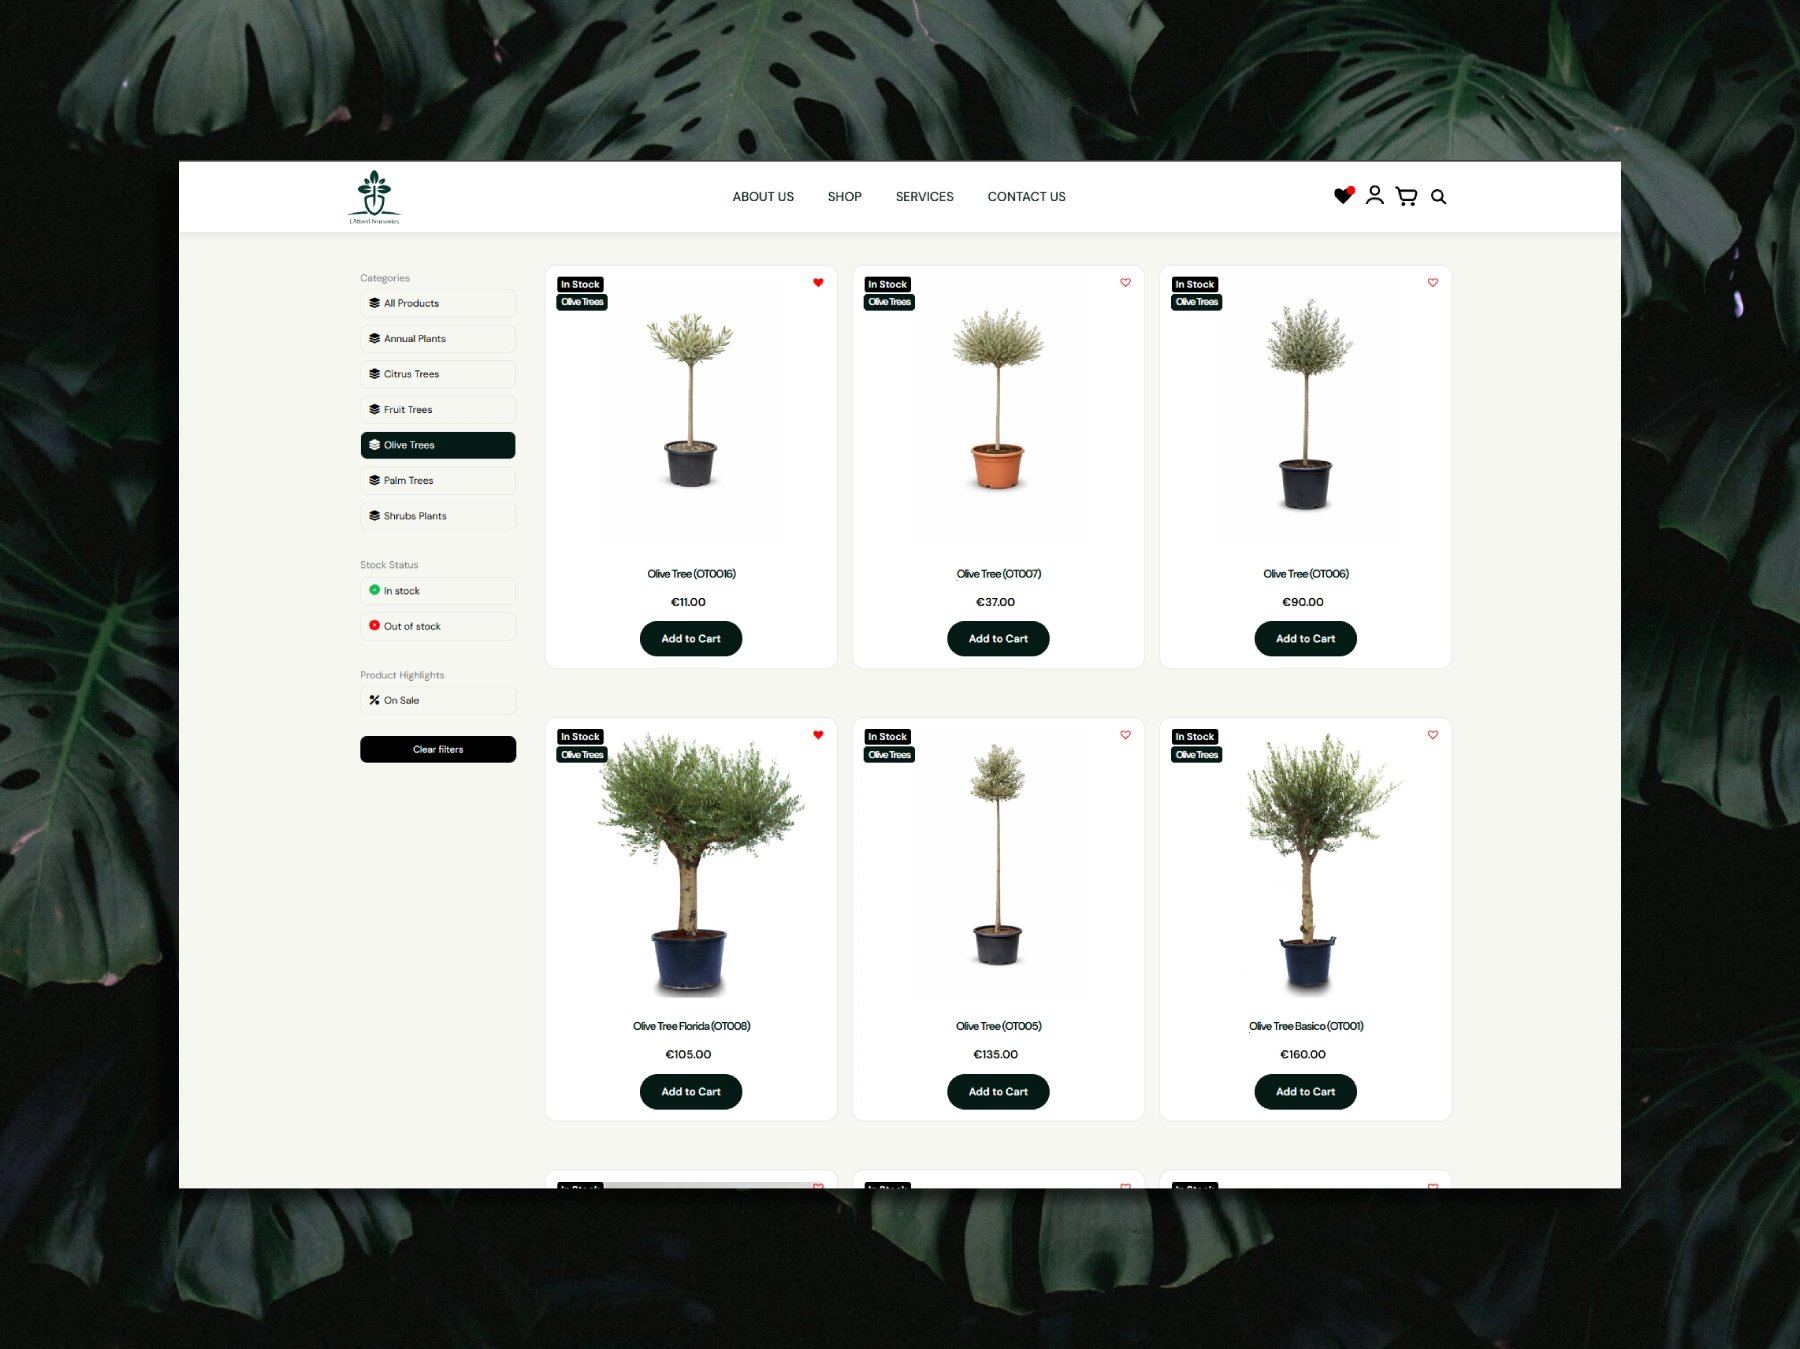The width and height of the screenshot is (1800, 1349).
Task: Filter by Fruit Trees category
Action: (x=438, y=410)
